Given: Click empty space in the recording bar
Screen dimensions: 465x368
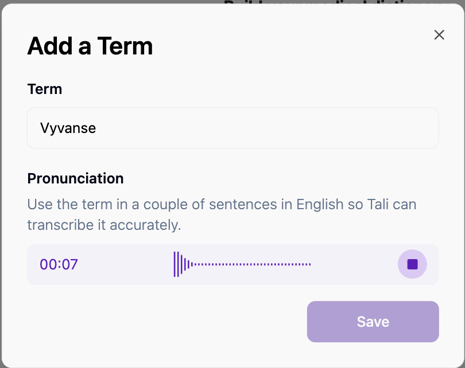Looking at the screenshot, I should click(x=353, y=264).
